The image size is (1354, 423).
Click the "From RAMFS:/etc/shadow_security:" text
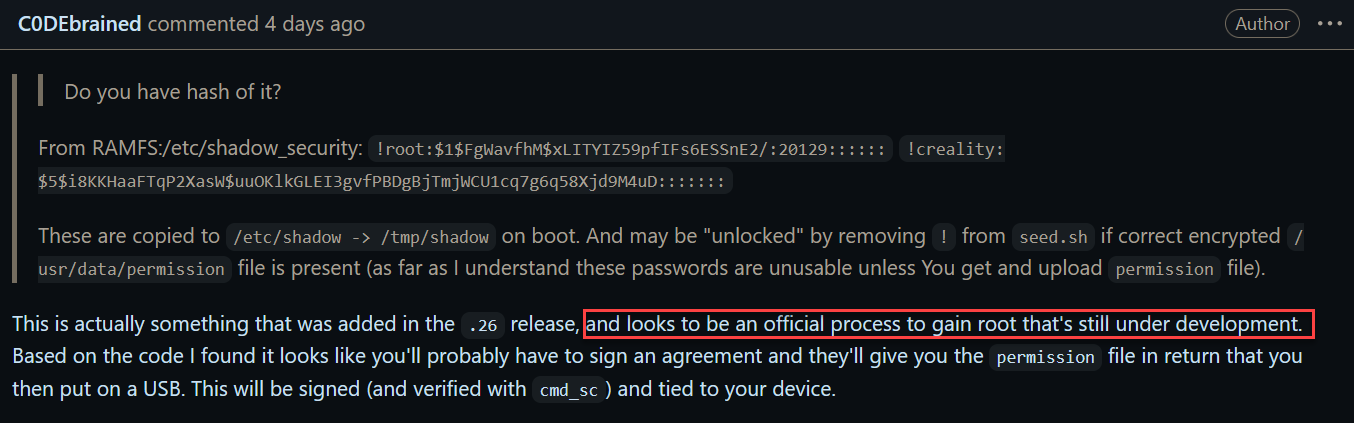(x=200, y=149)
